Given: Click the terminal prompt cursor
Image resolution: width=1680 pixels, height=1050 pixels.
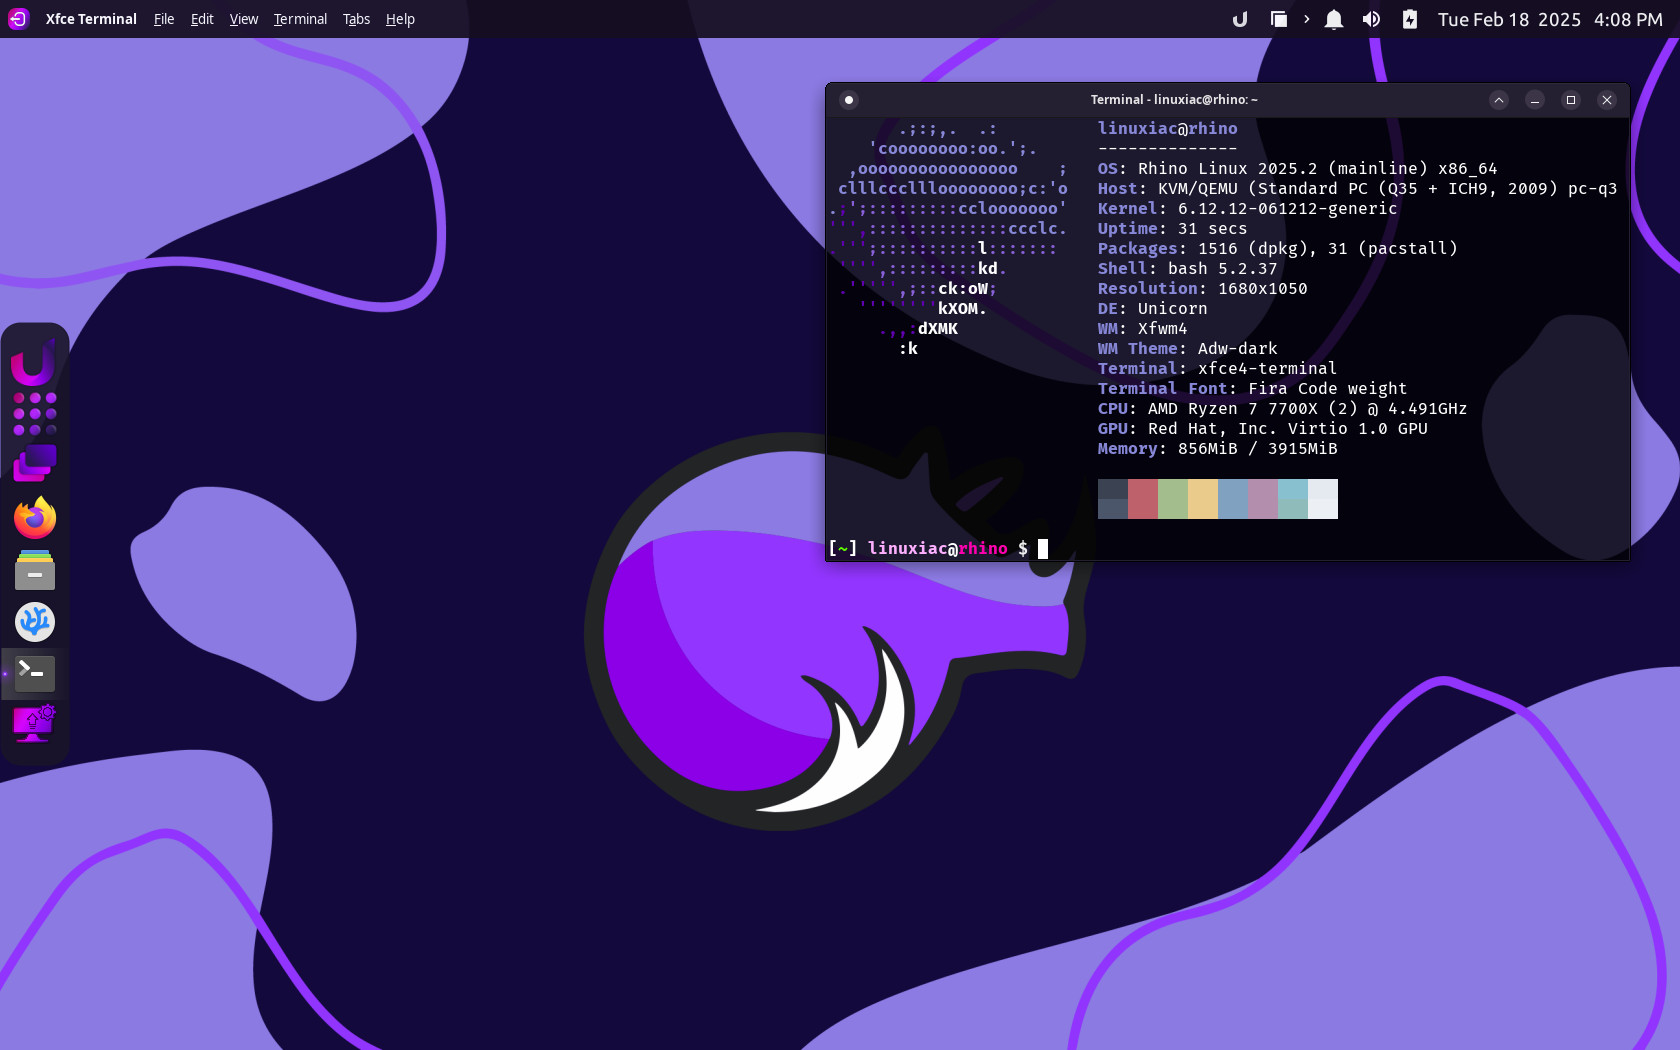Looking at the screenshot, I should pos(1043,548).
